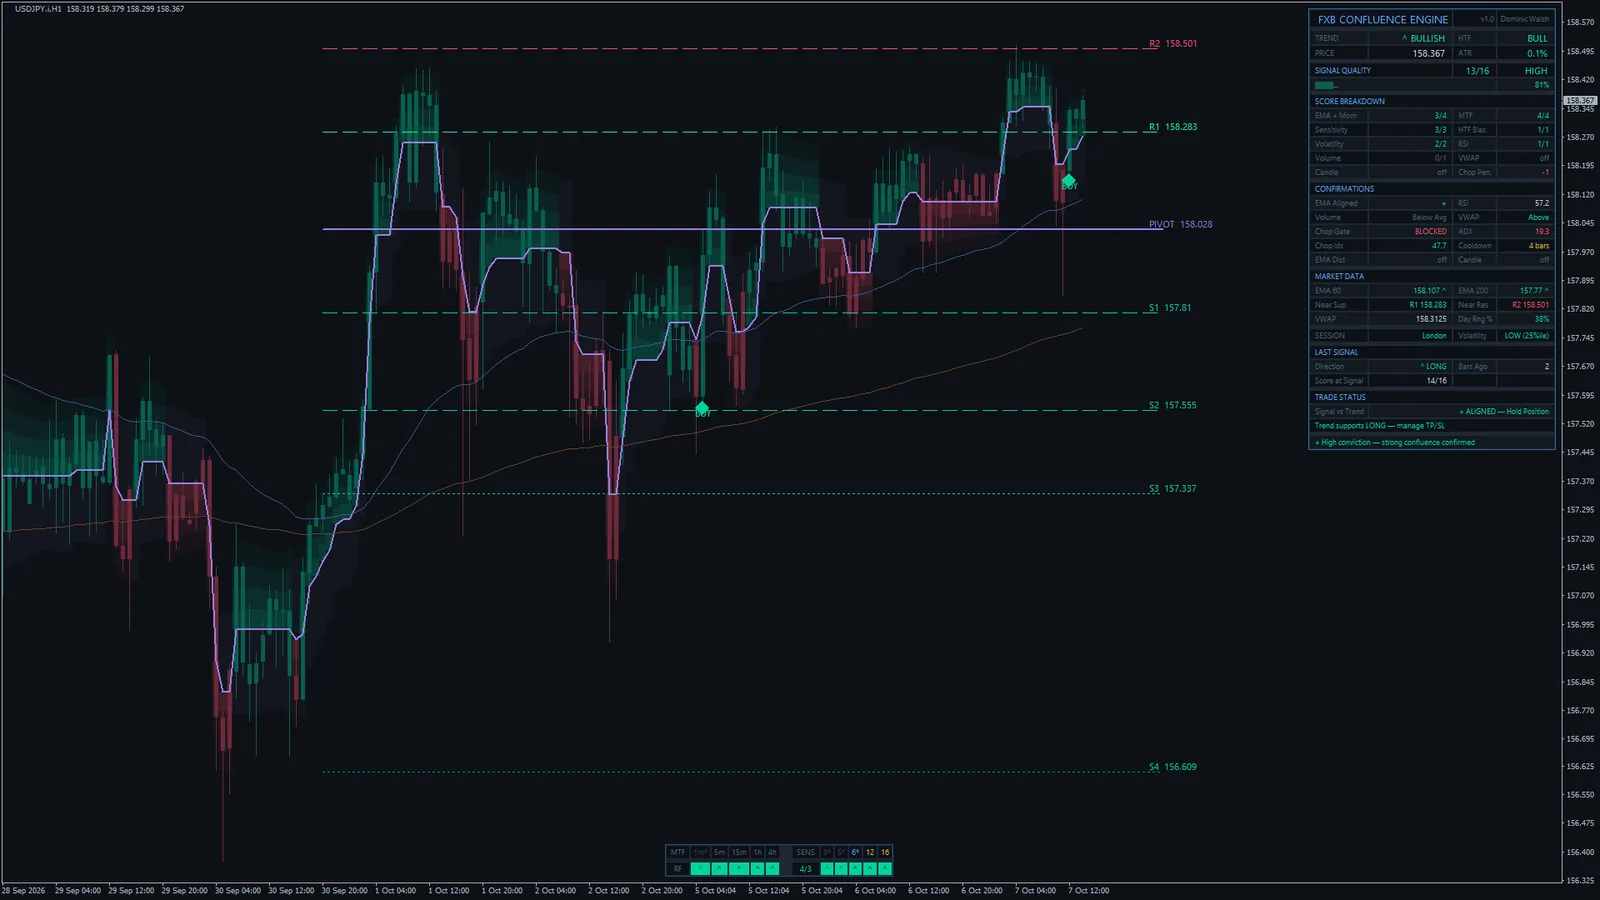This screenshot has height=900, width=1600.
Task: Click the Dominic Walsh author label
Action: (x=1524, y=19)
